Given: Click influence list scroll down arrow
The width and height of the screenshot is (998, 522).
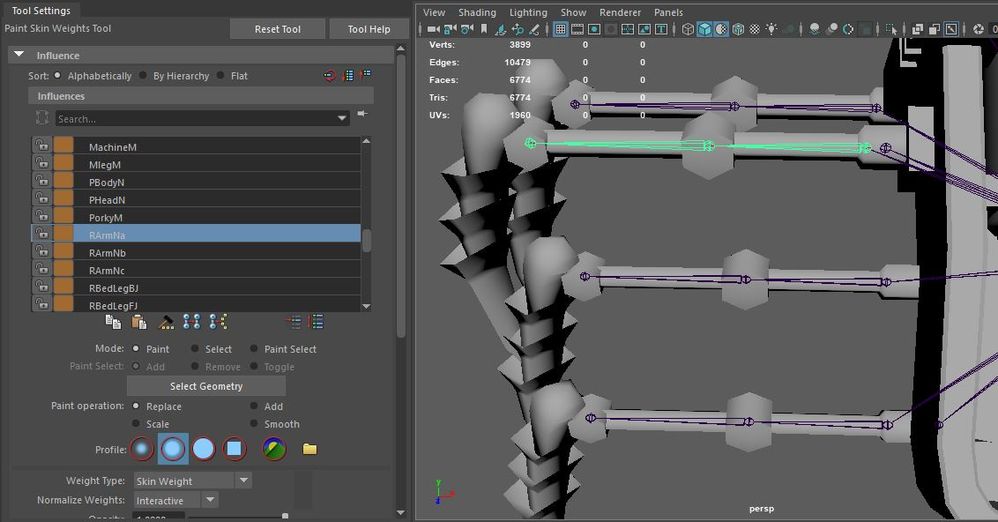Looking at the screenshot, I should (366, 306).
